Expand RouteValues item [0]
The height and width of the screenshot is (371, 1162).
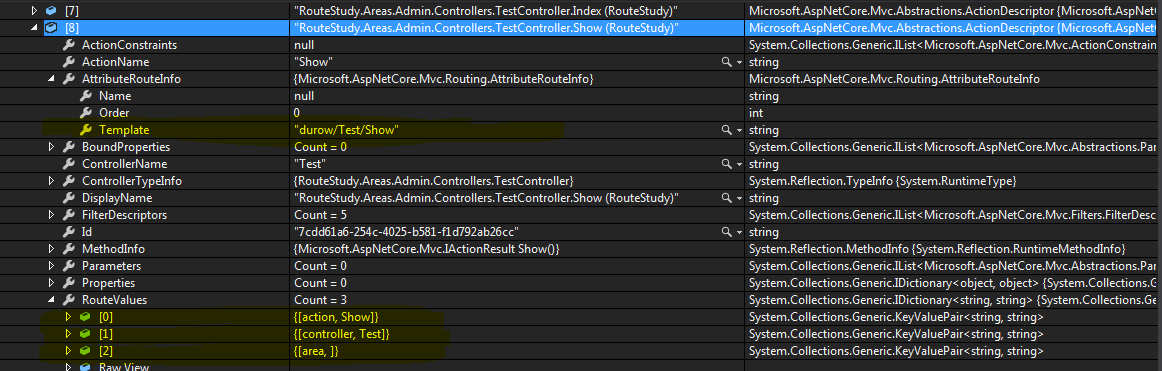tap(68, 318)
